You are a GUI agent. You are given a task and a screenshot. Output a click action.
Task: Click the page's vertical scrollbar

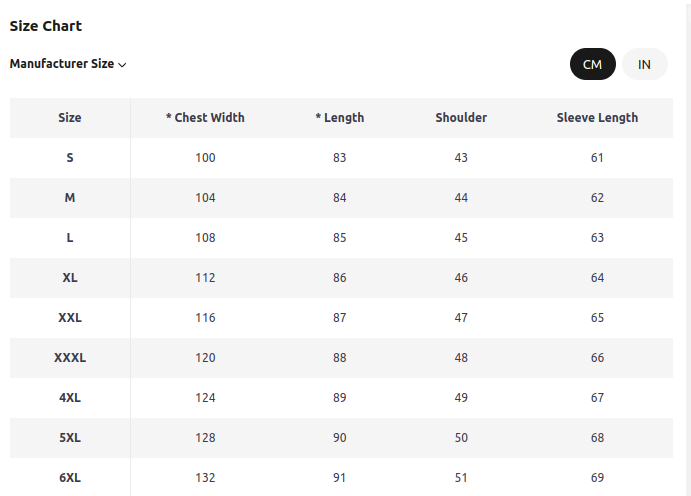(x=688, y=248)
